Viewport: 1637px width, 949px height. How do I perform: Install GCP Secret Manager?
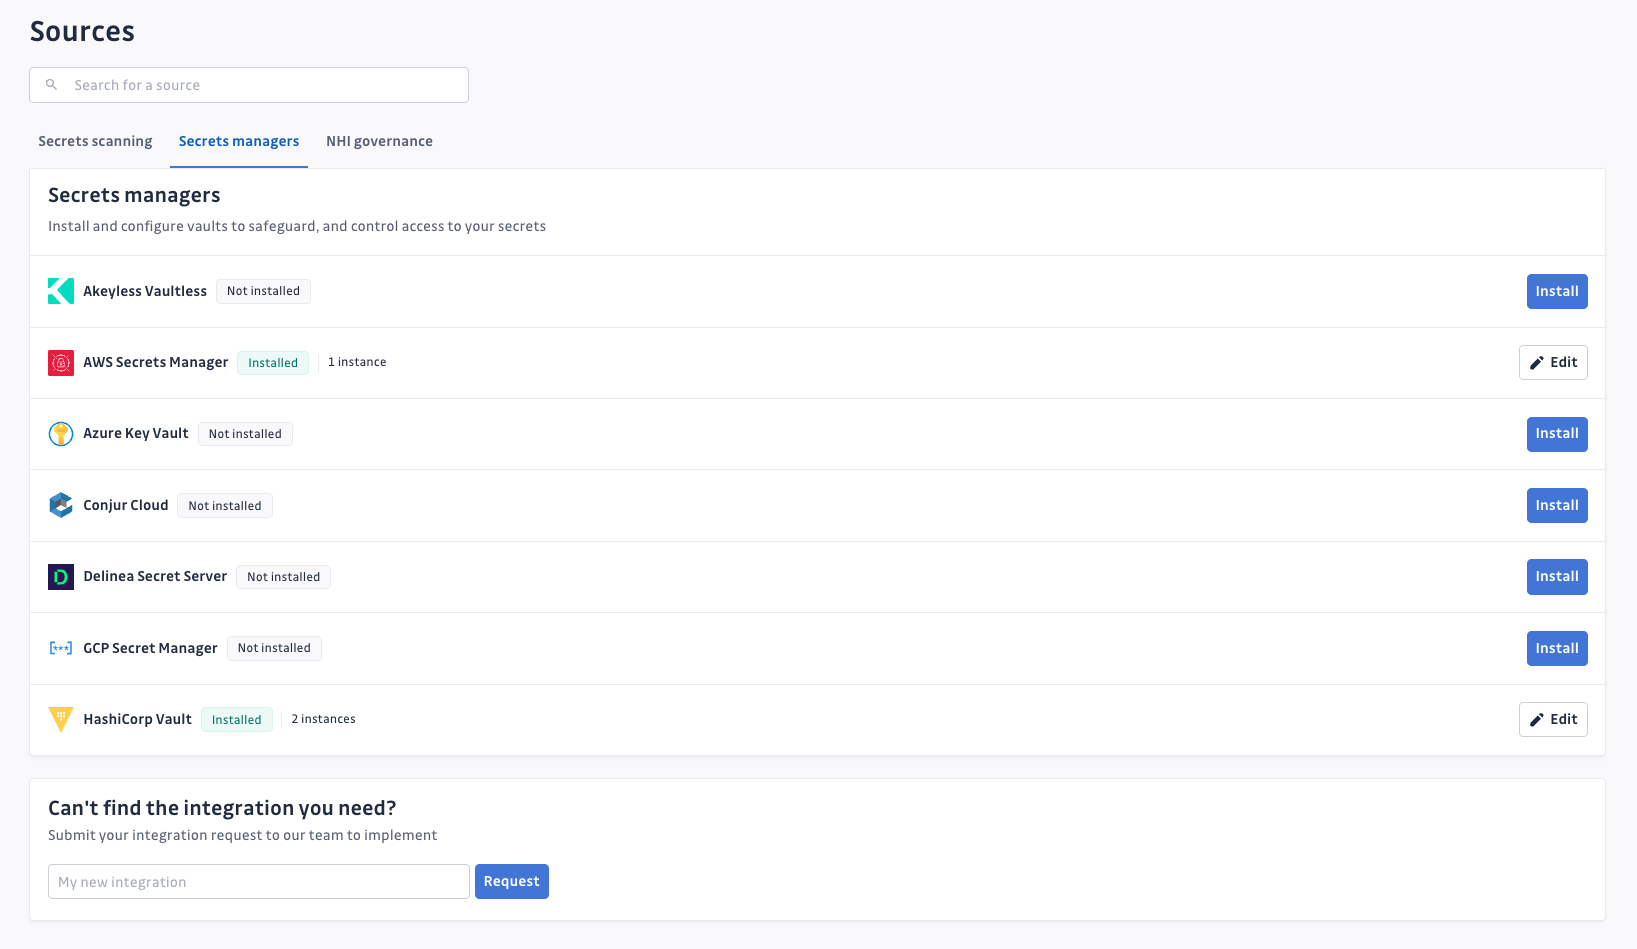pyautogui.click(x=1557, y=648)
